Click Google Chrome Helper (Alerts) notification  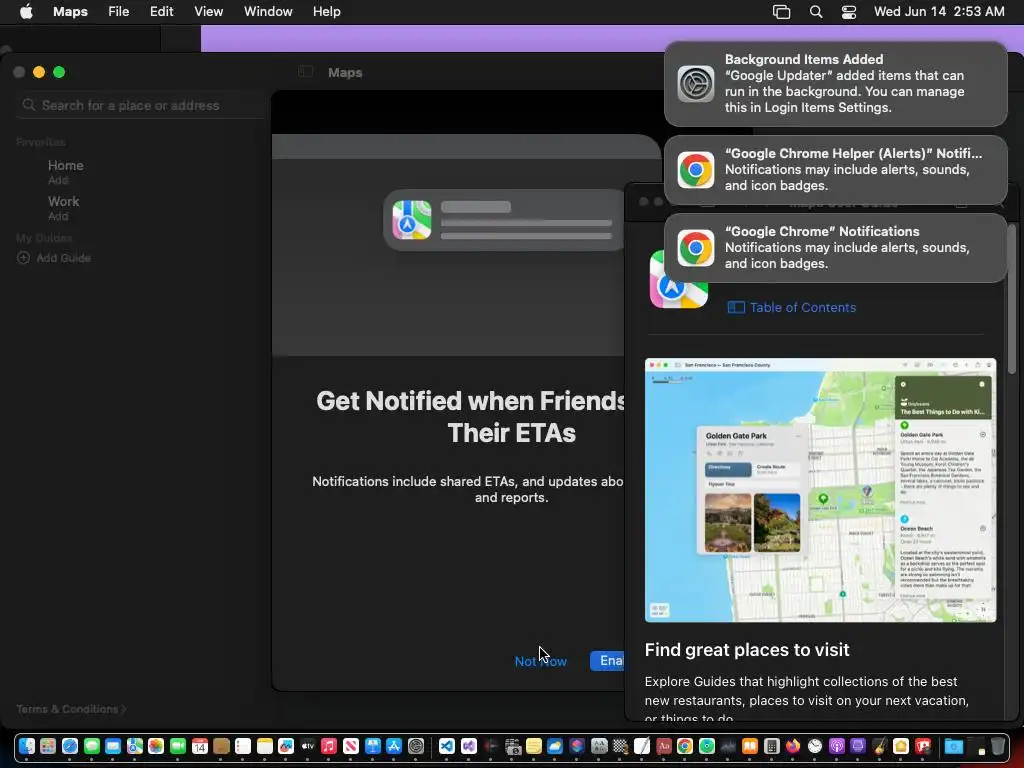(x=835, y=170)
